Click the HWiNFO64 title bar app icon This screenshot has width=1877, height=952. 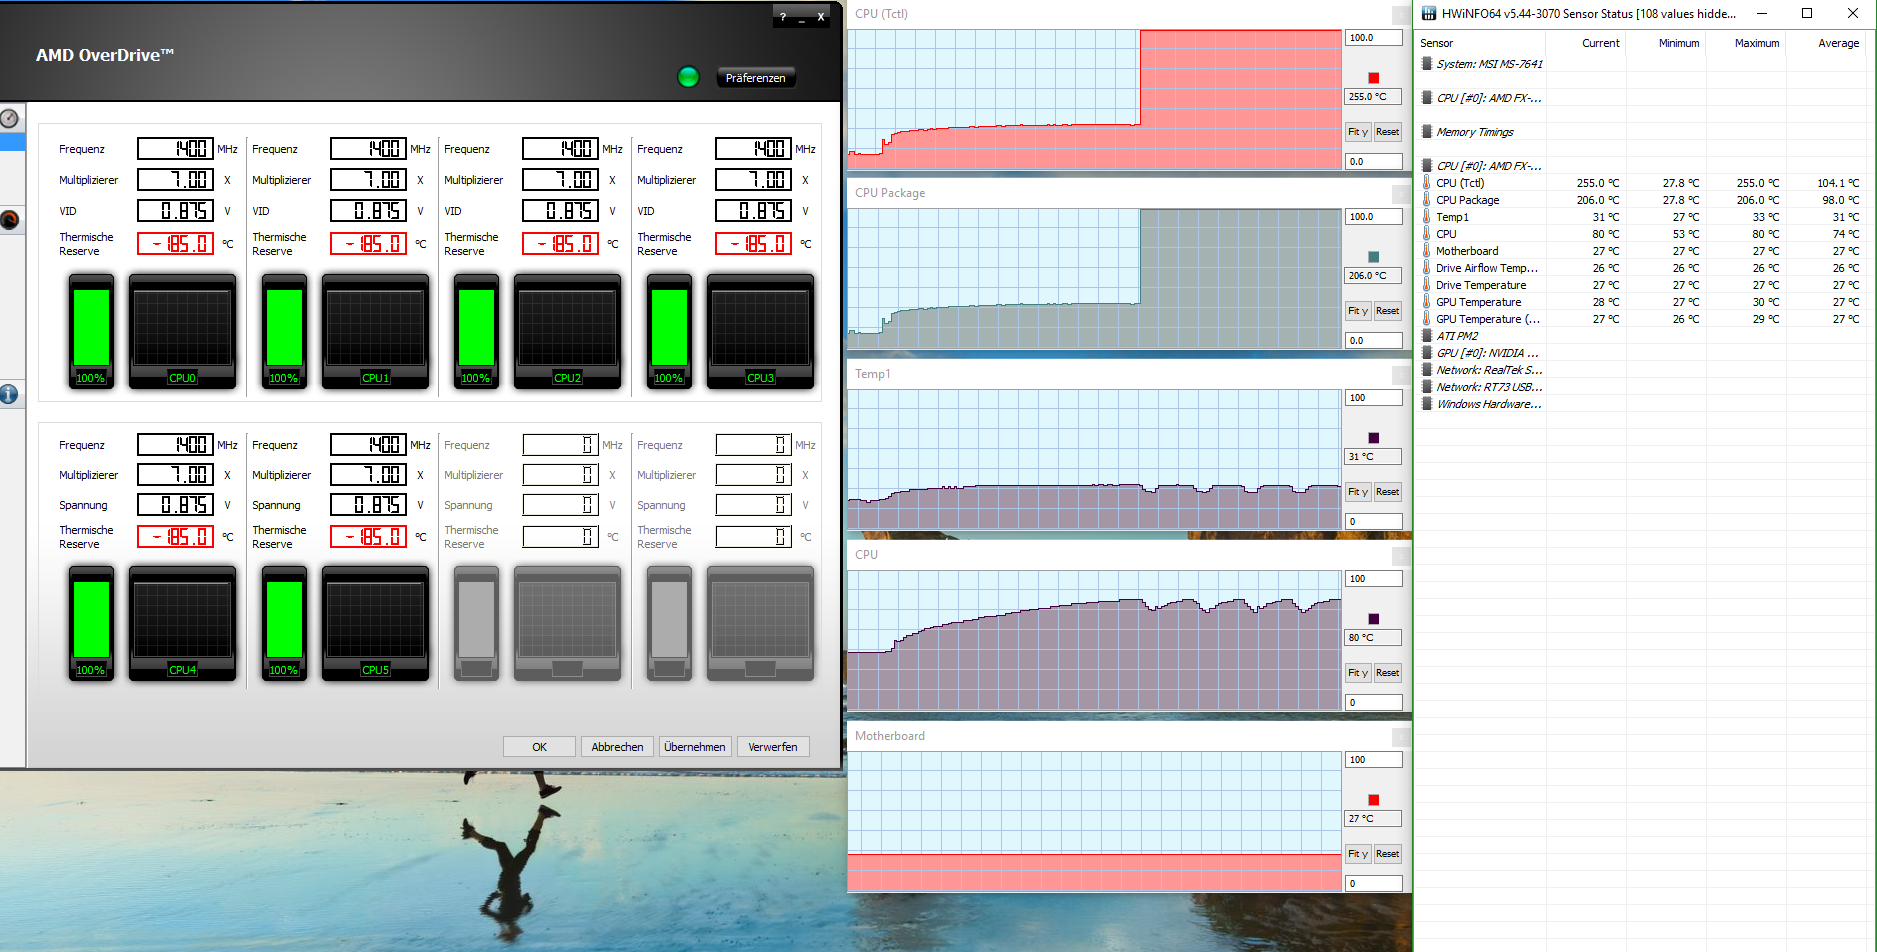coord(1429,14)
